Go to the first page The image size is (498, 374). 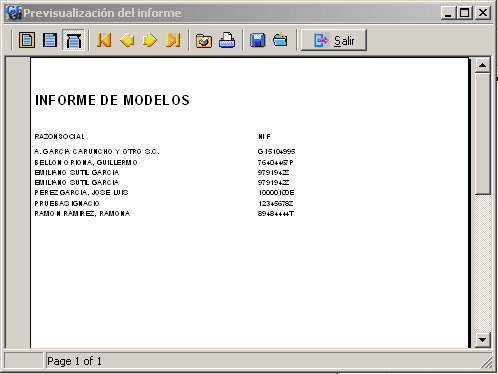(104, 40)
